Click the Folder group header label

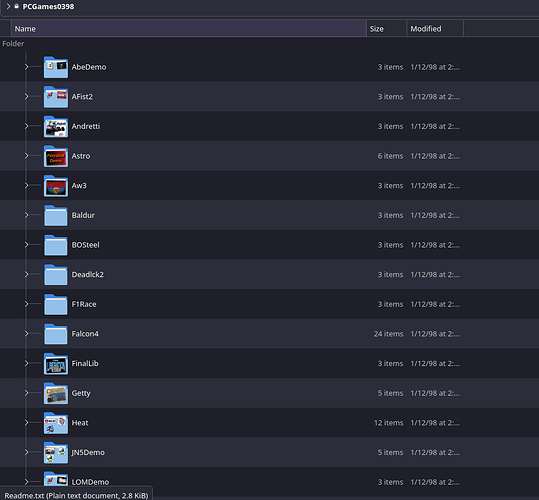tap(13, 44)
